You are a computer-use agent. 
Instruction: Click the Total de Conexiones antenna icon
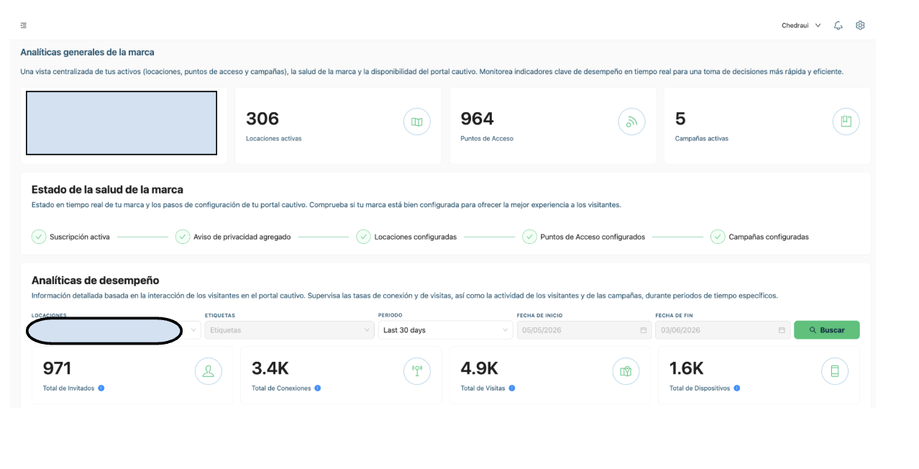417,371
